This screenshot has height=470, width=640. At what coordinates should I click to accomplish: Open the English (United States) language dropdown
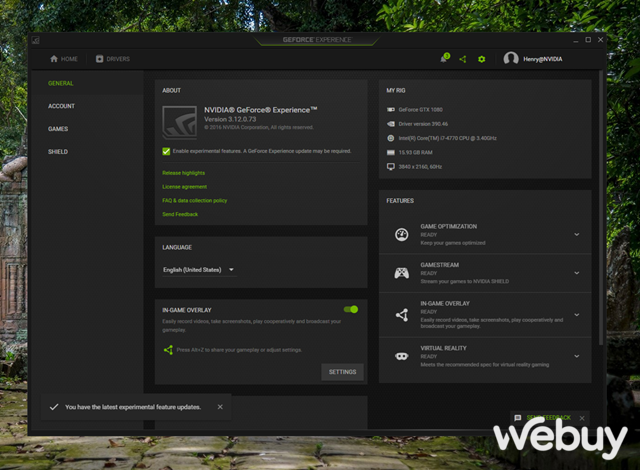(x=199, y=270)
